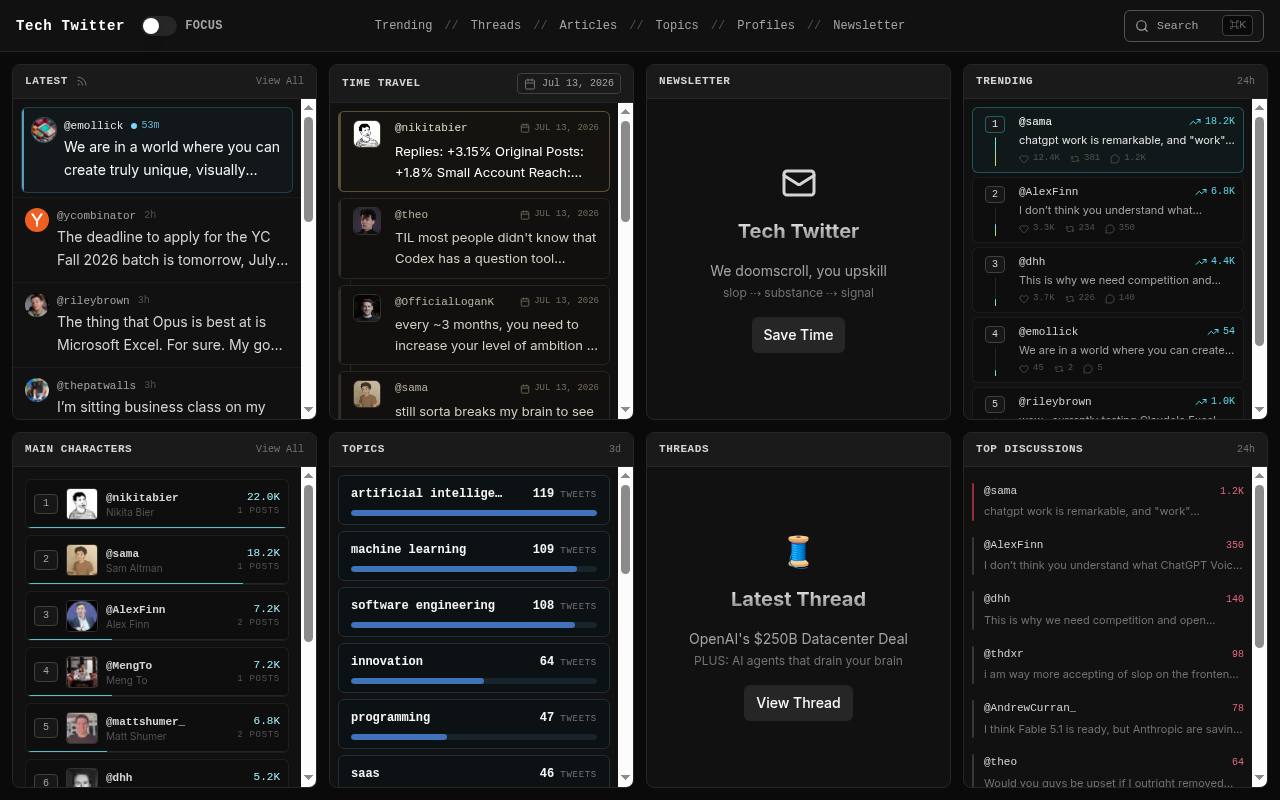Select the programming topic
The width and height of the screenshot is (1280, 800).
click(474, 724)
